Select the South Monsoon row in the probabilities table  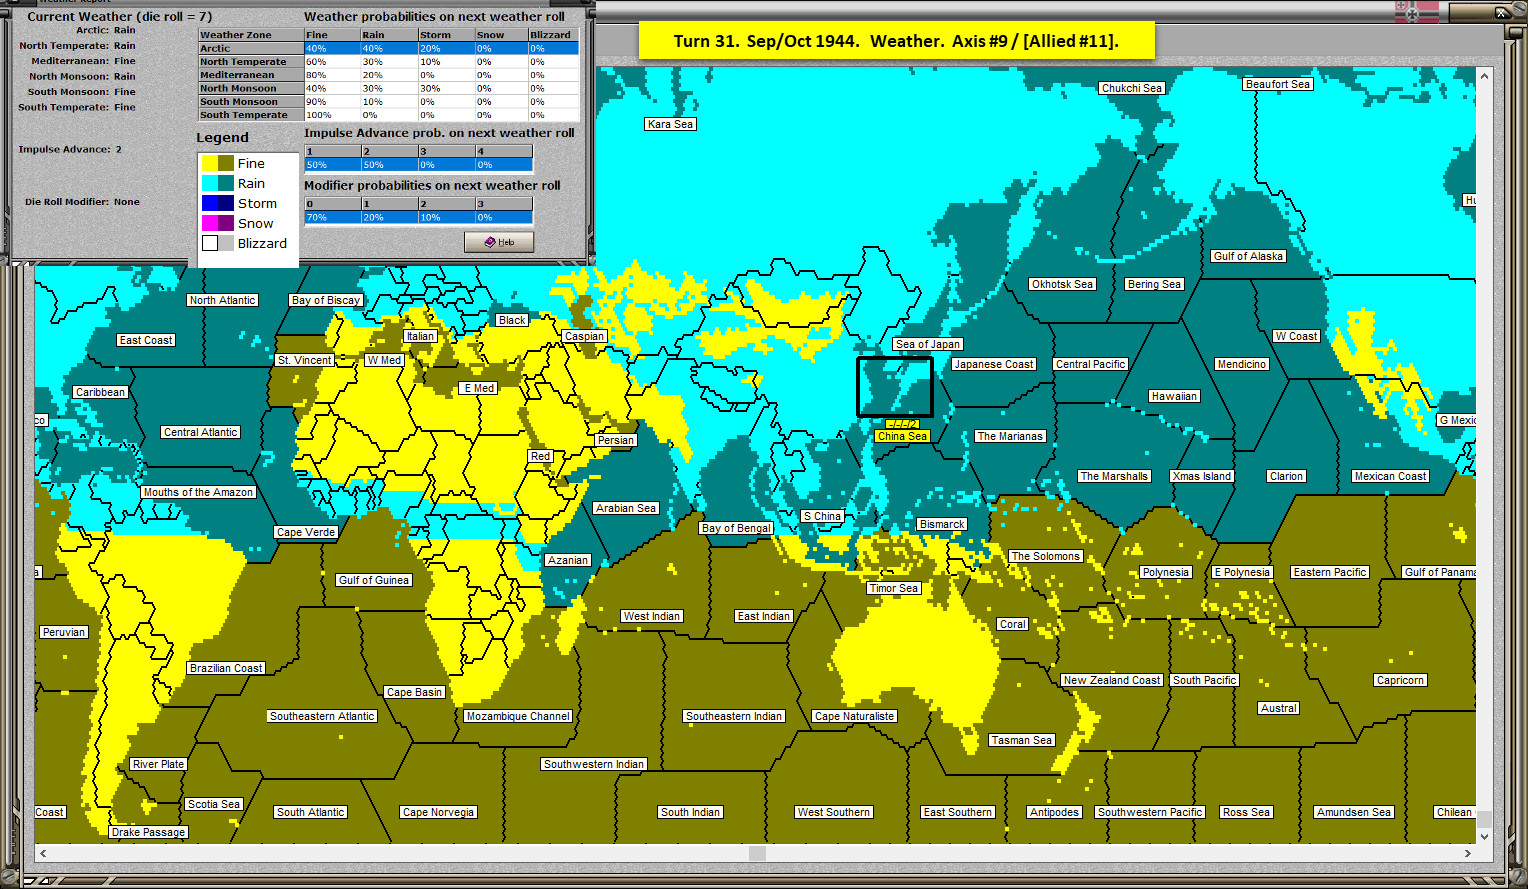(389, 101)
